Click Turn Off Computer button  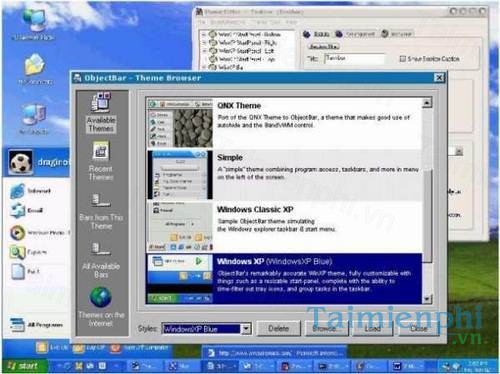139,347
